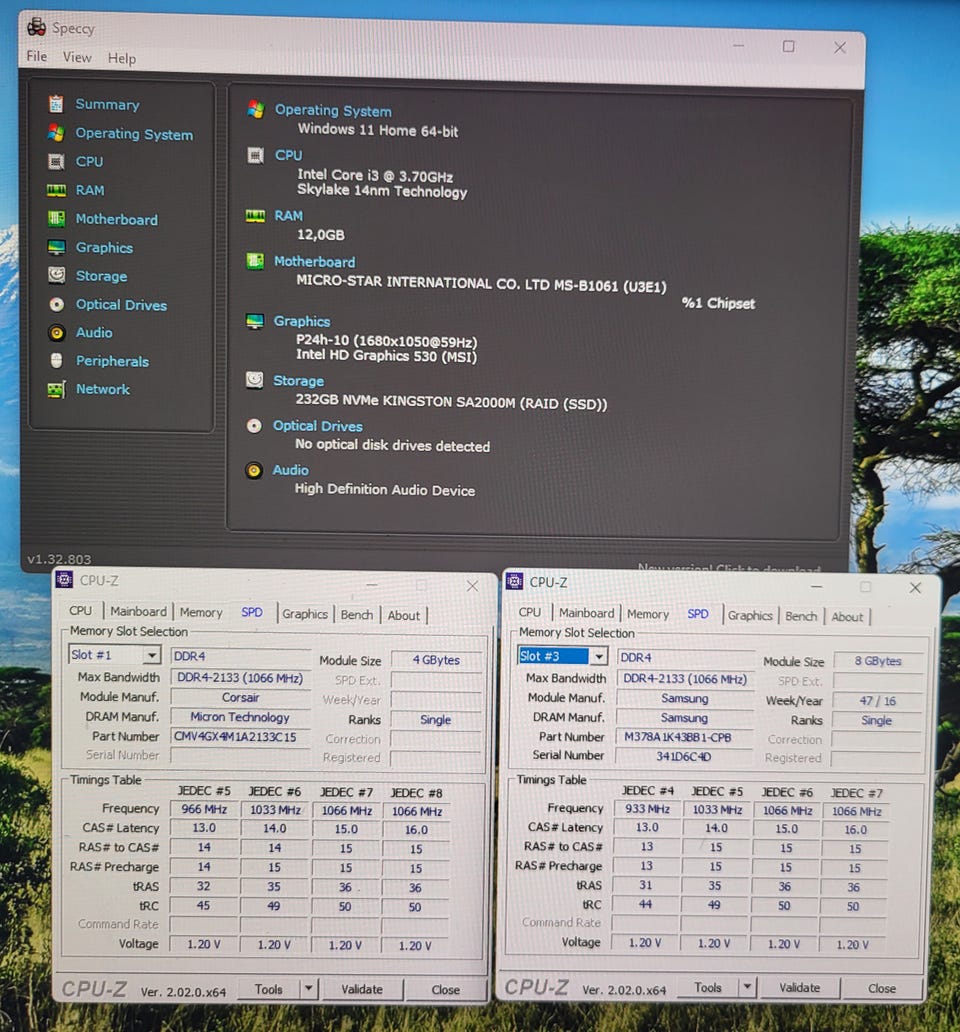Open the About tab in right CPU-Z
Image resolution: width=960 pixels, height=1032 pixels.
click(847, 617)
